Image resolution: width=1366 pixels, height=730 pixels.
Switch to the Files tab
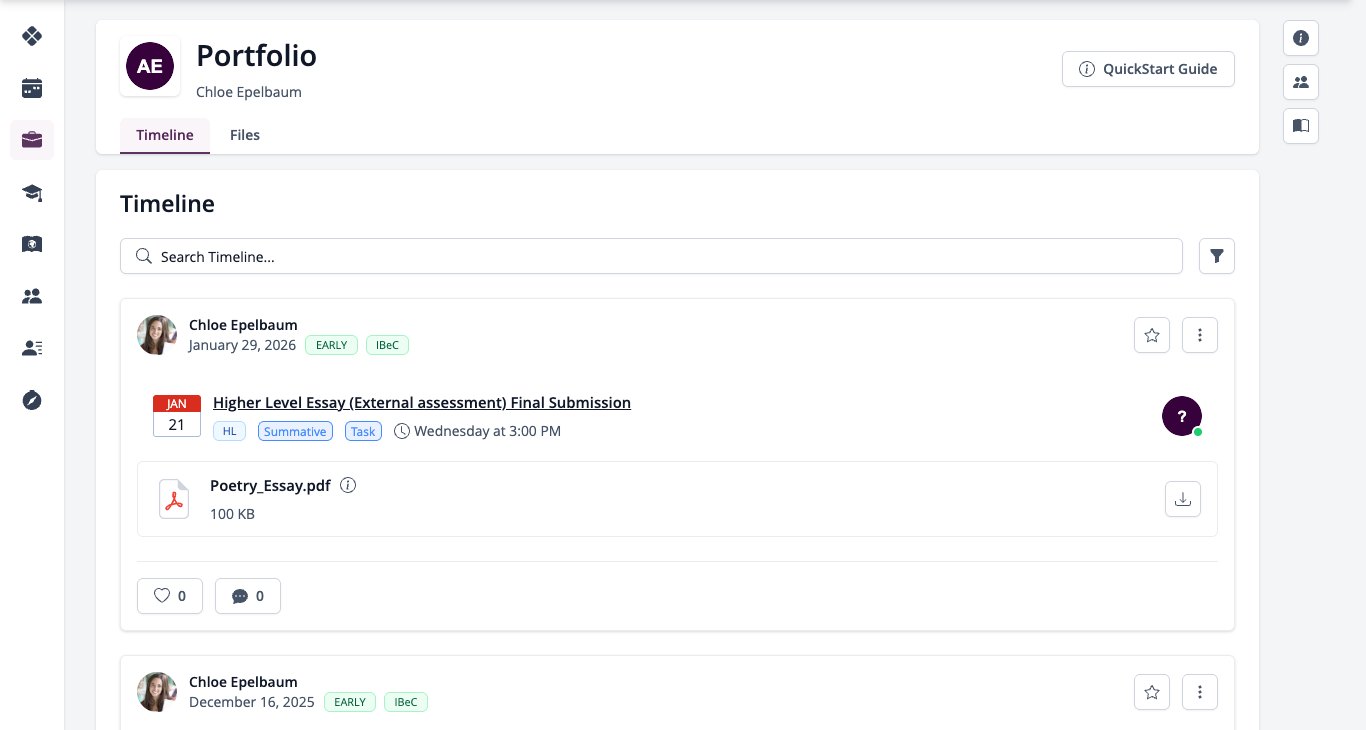point(245,135)
